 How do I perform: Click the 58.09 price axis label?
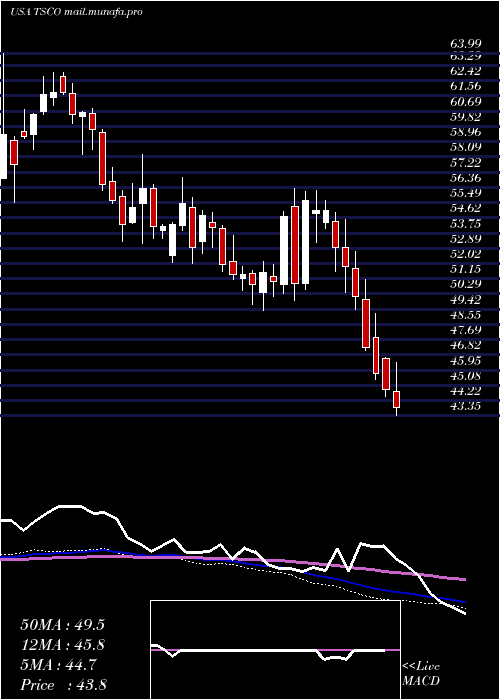[466, 147]
